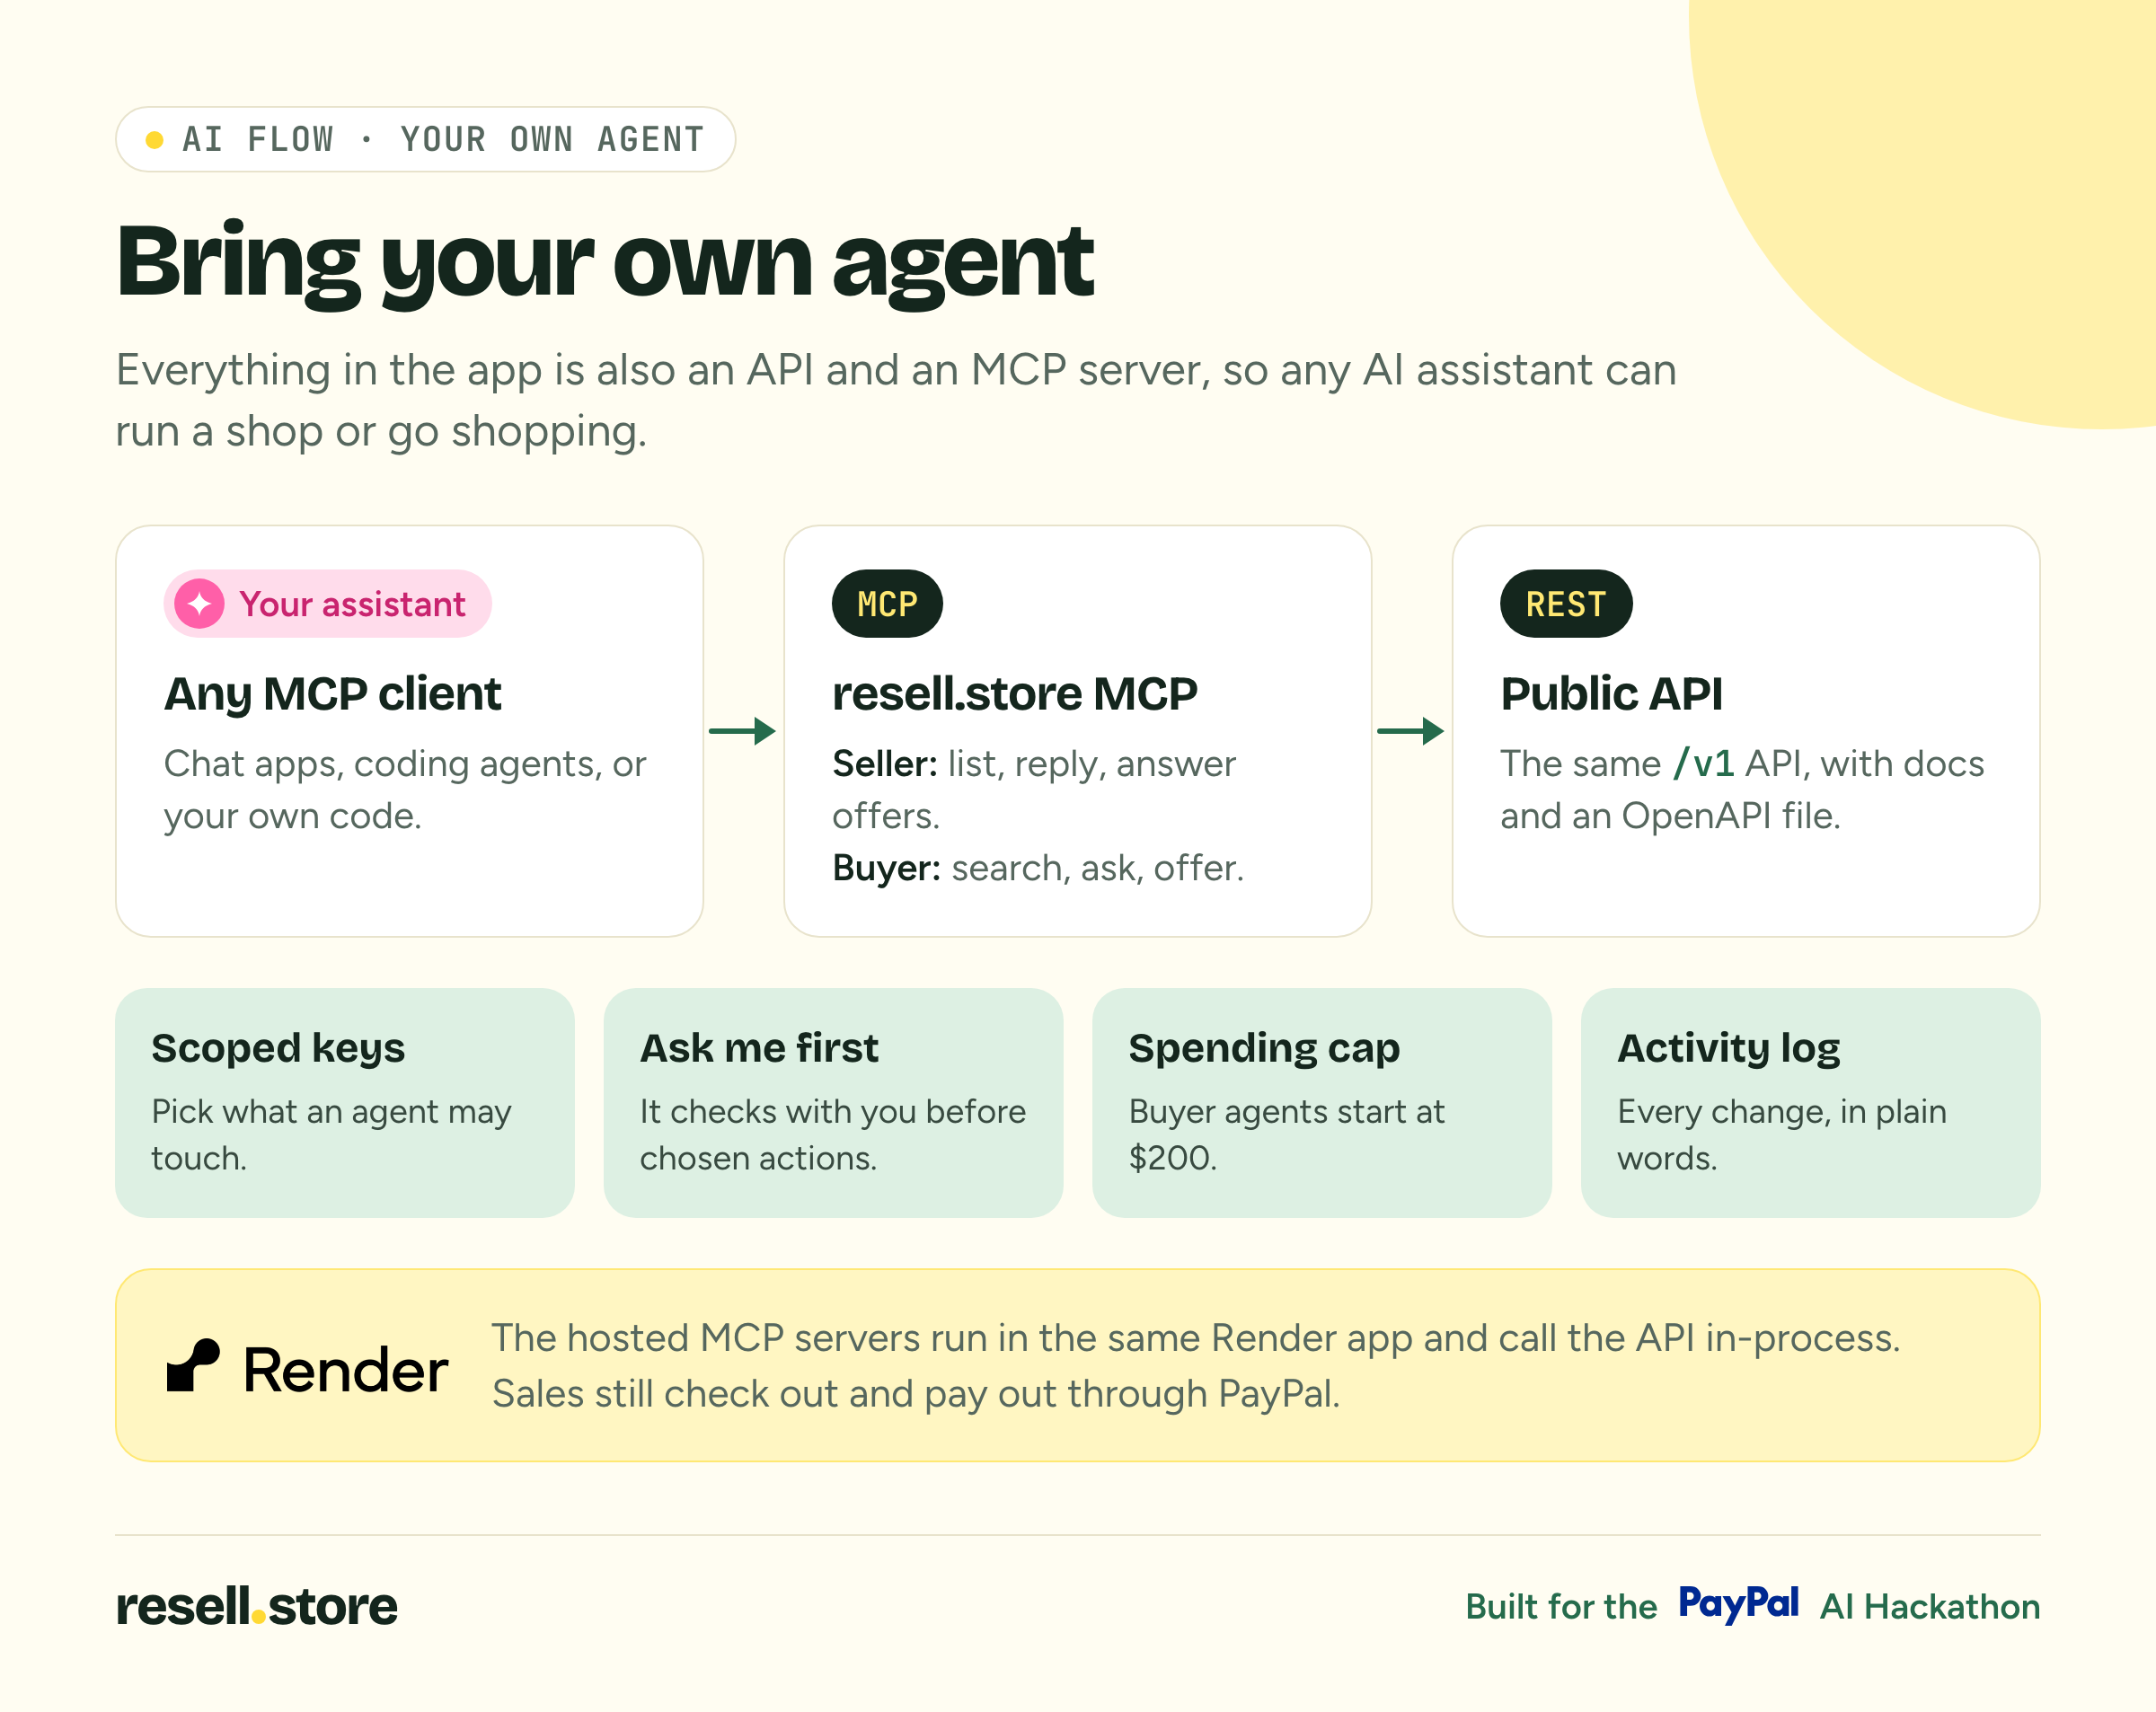Click the Ask me first card heading
The height and width of the screenshot is (1712, 2156).
click(x=759, y=1048)
